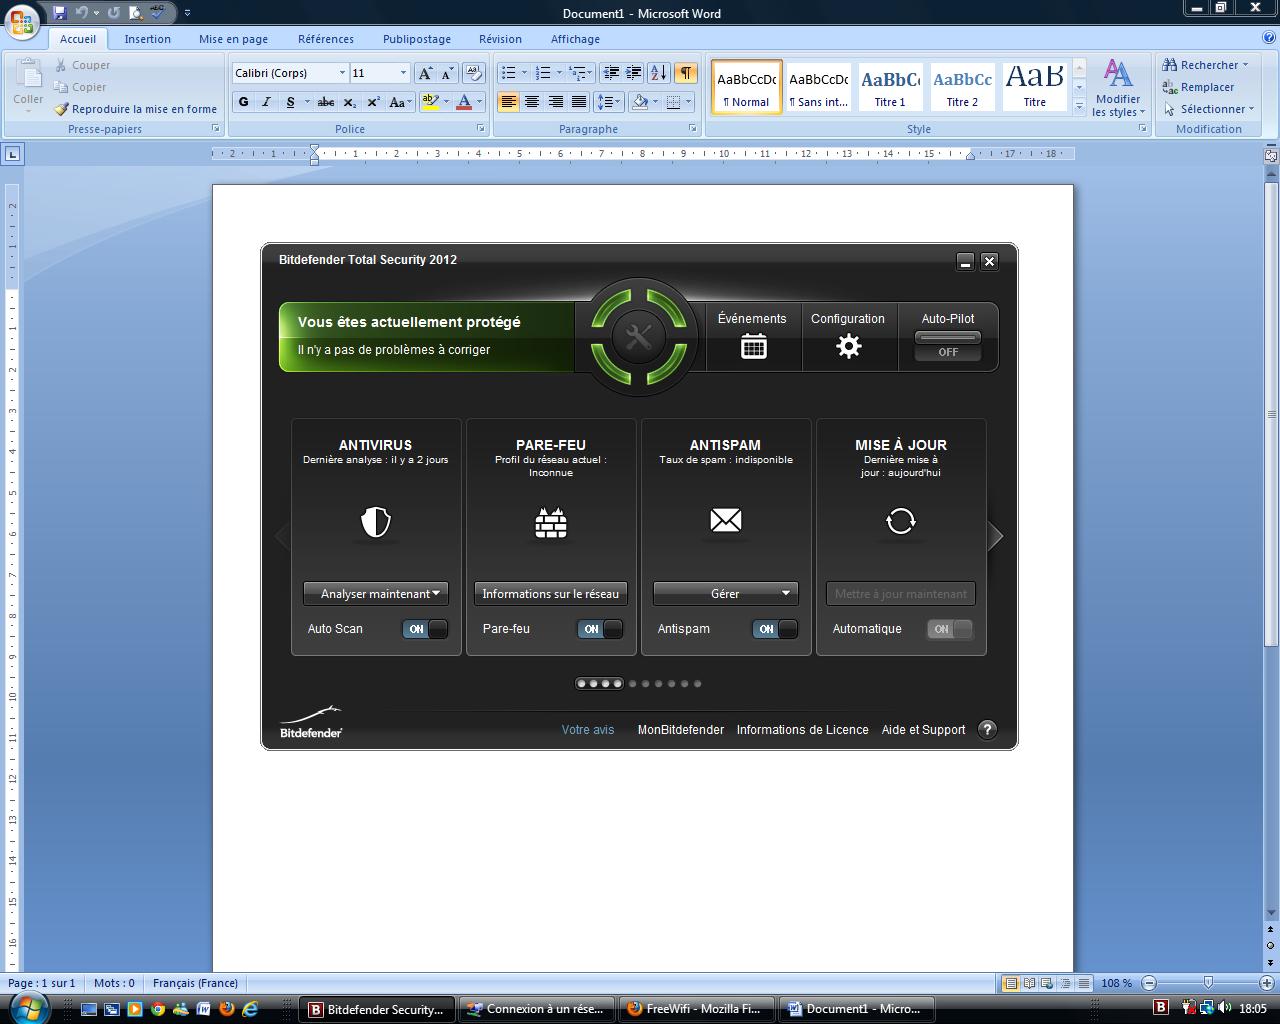Click zoom out minus in status bar

1149,983
